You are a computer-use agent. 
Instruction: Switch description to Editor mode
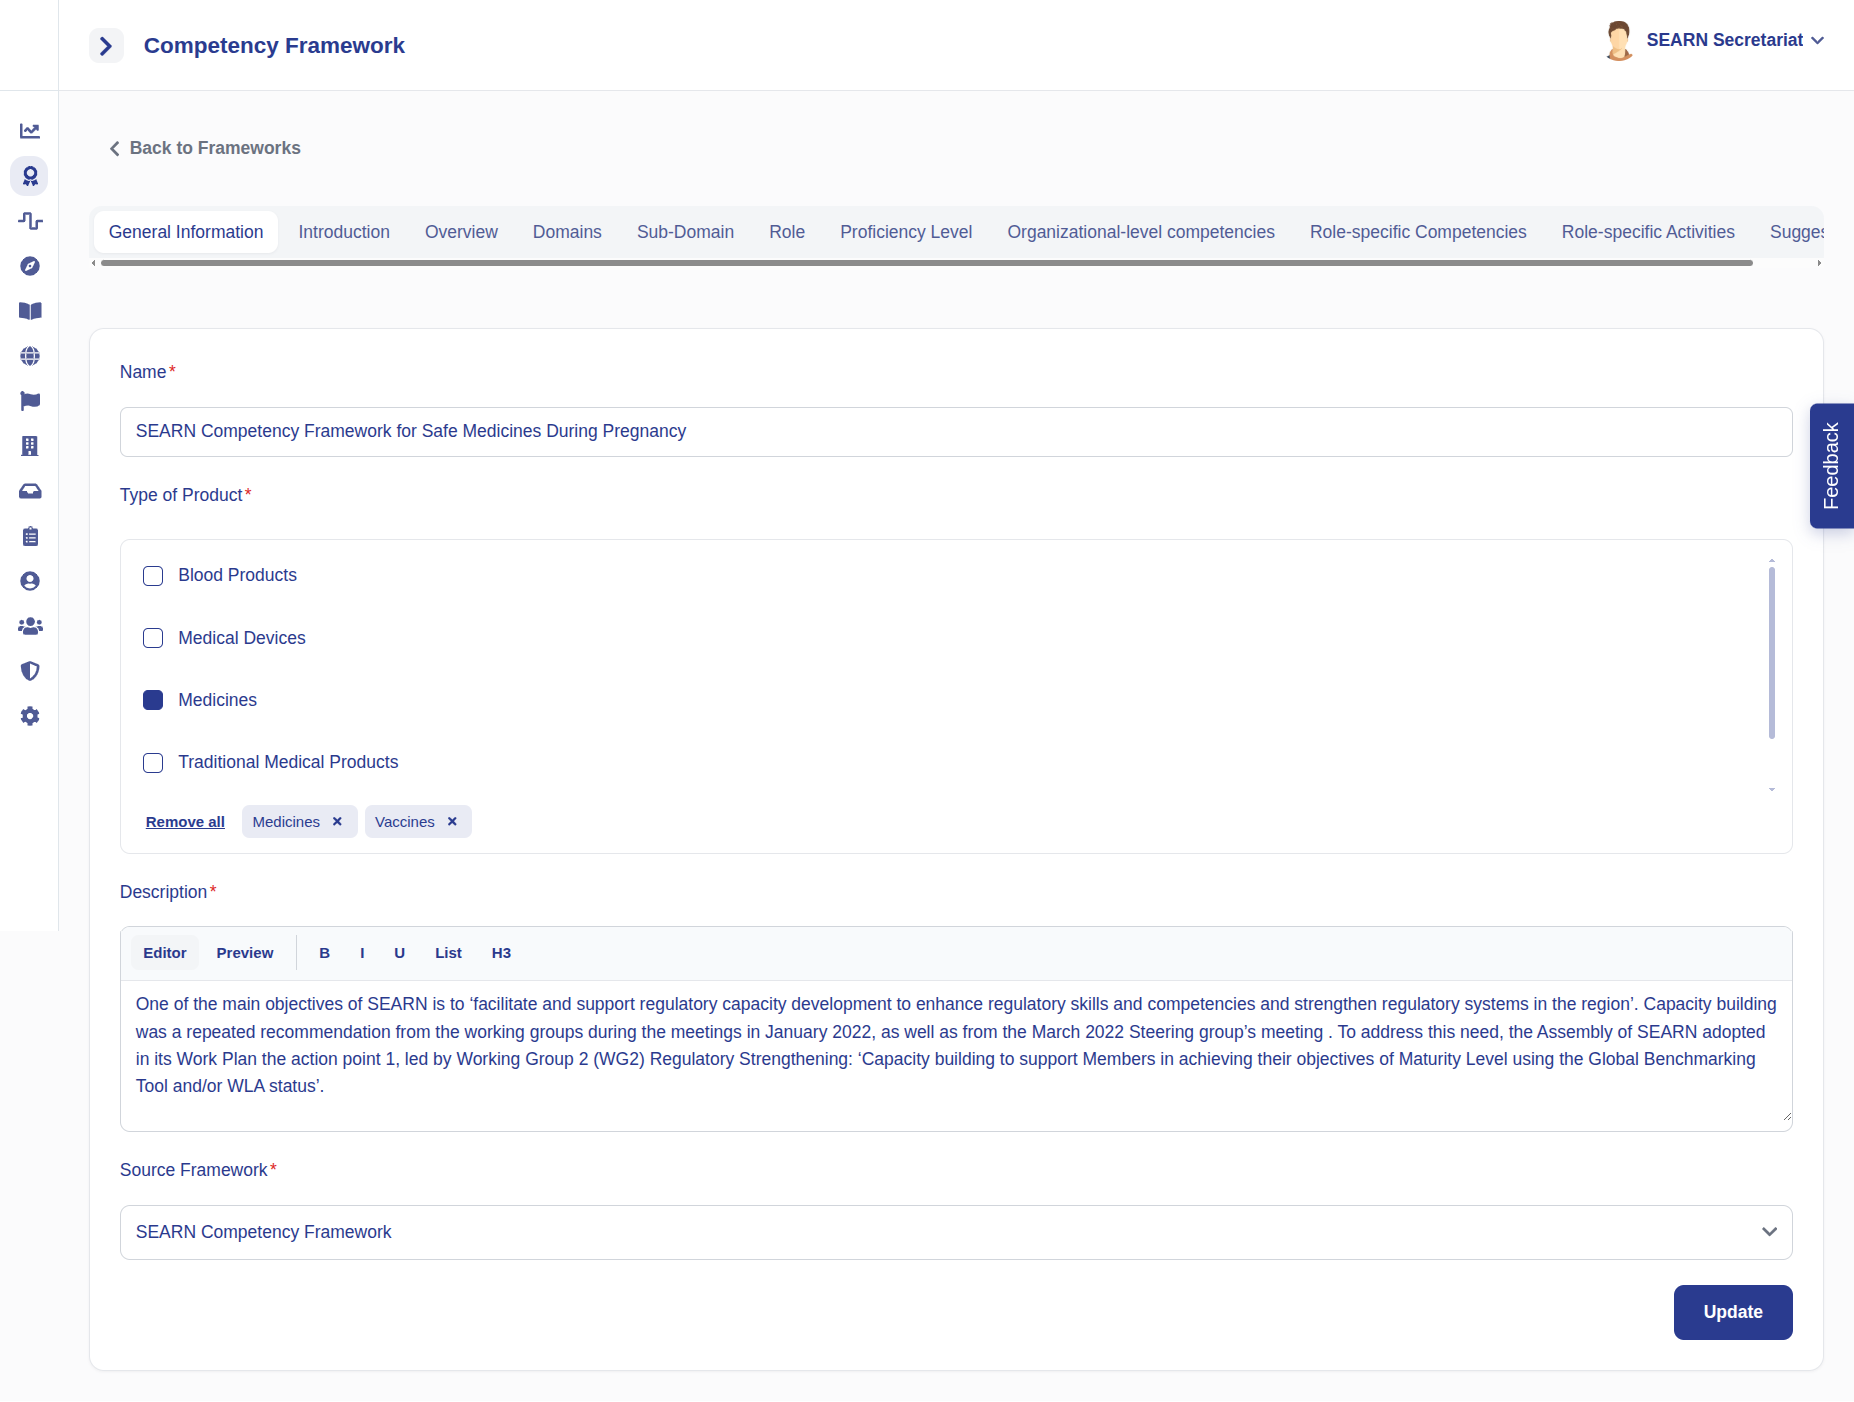tap(165, 953)
